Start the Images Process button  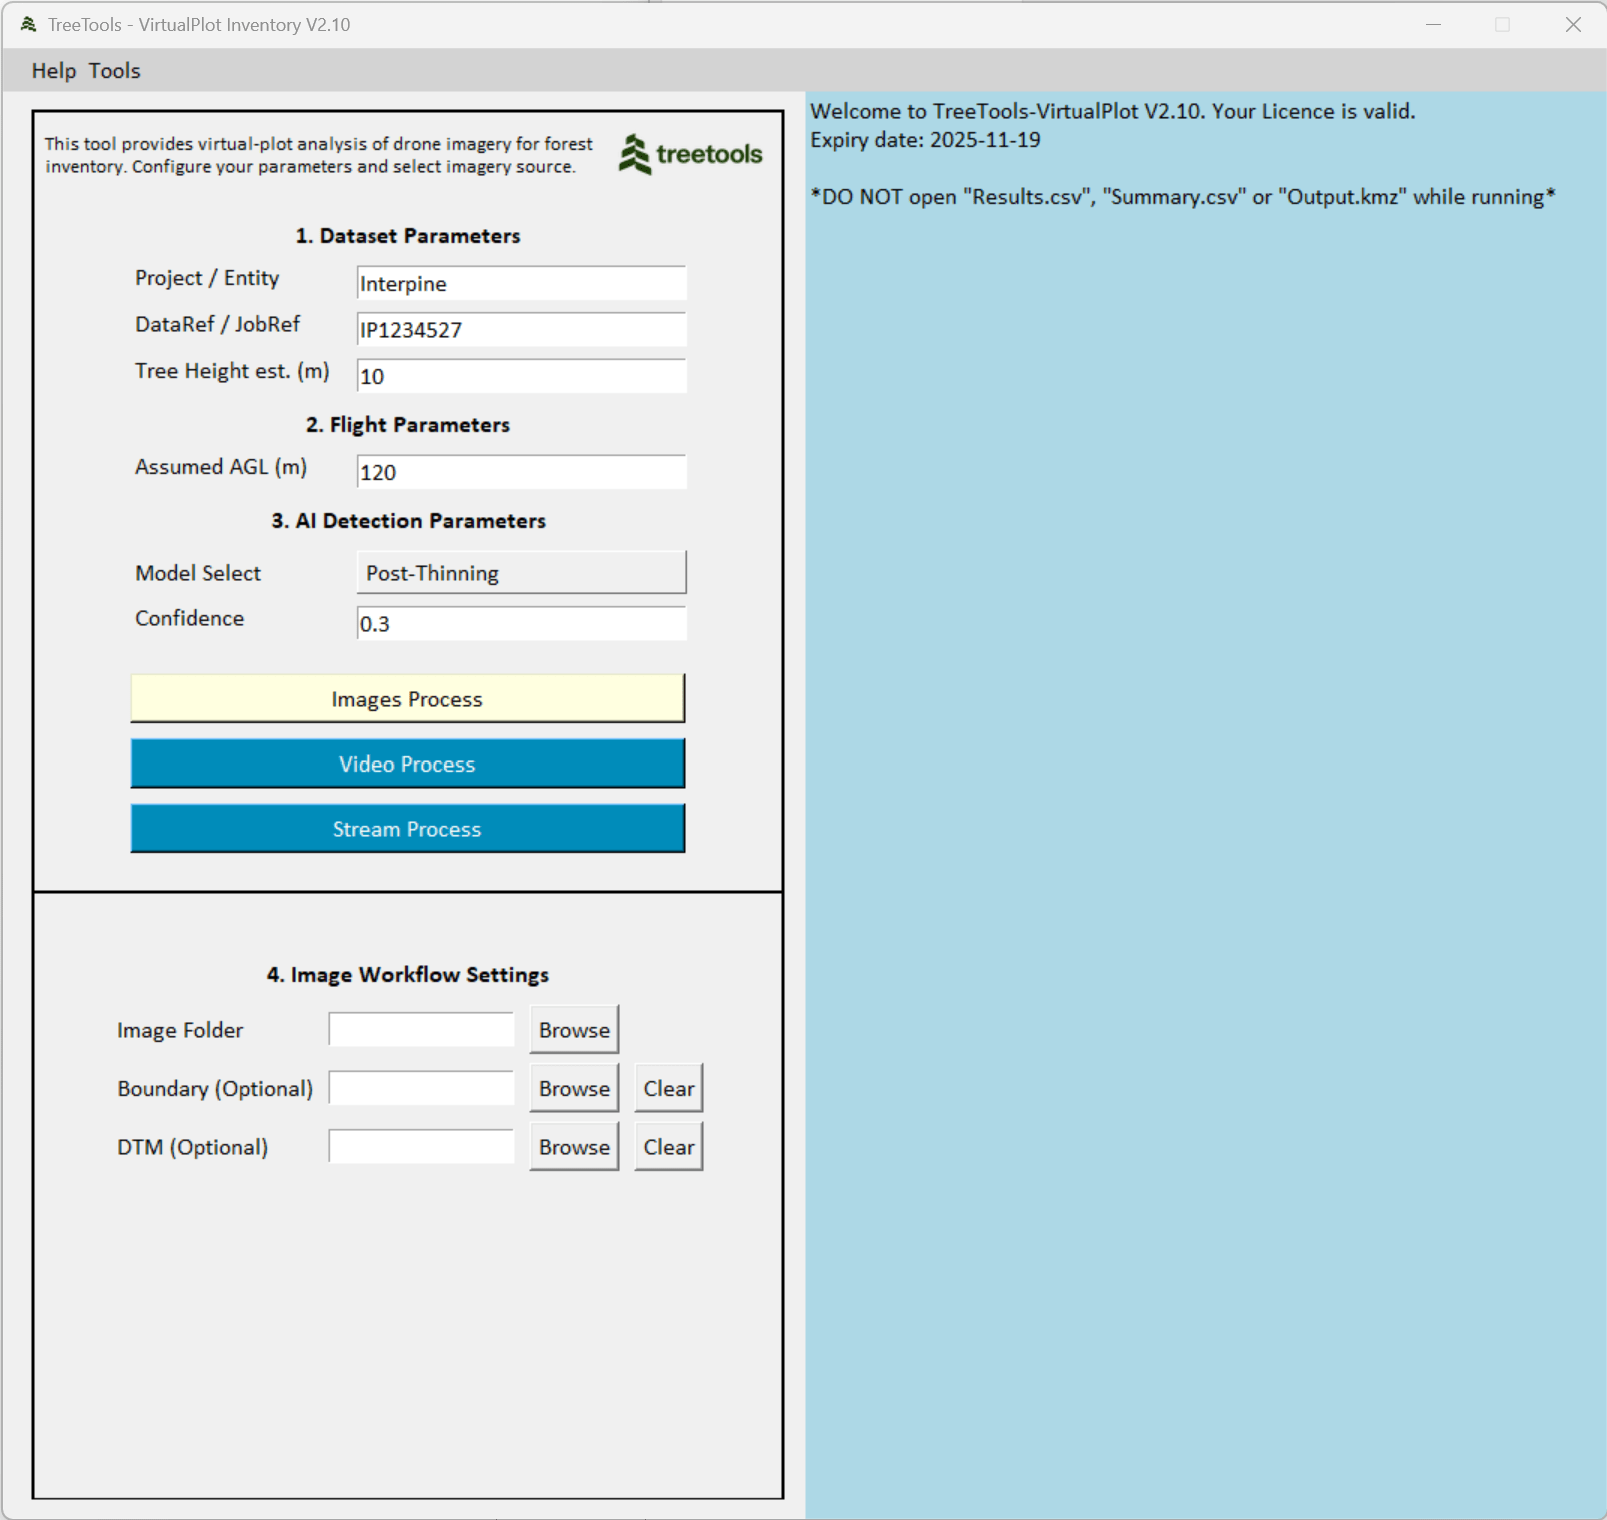[x=407, y=699]
